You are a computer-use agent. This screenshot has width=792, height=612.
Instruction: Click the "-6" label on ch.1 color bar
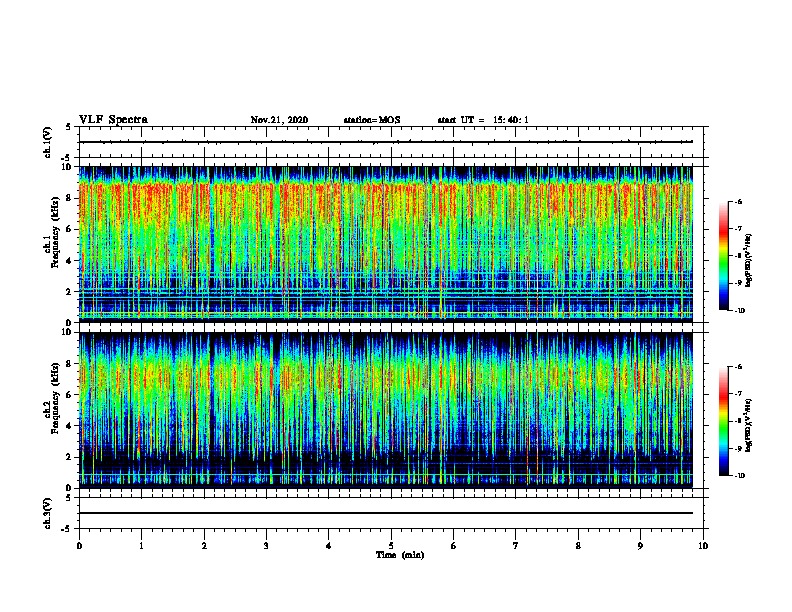pos(738,201)
